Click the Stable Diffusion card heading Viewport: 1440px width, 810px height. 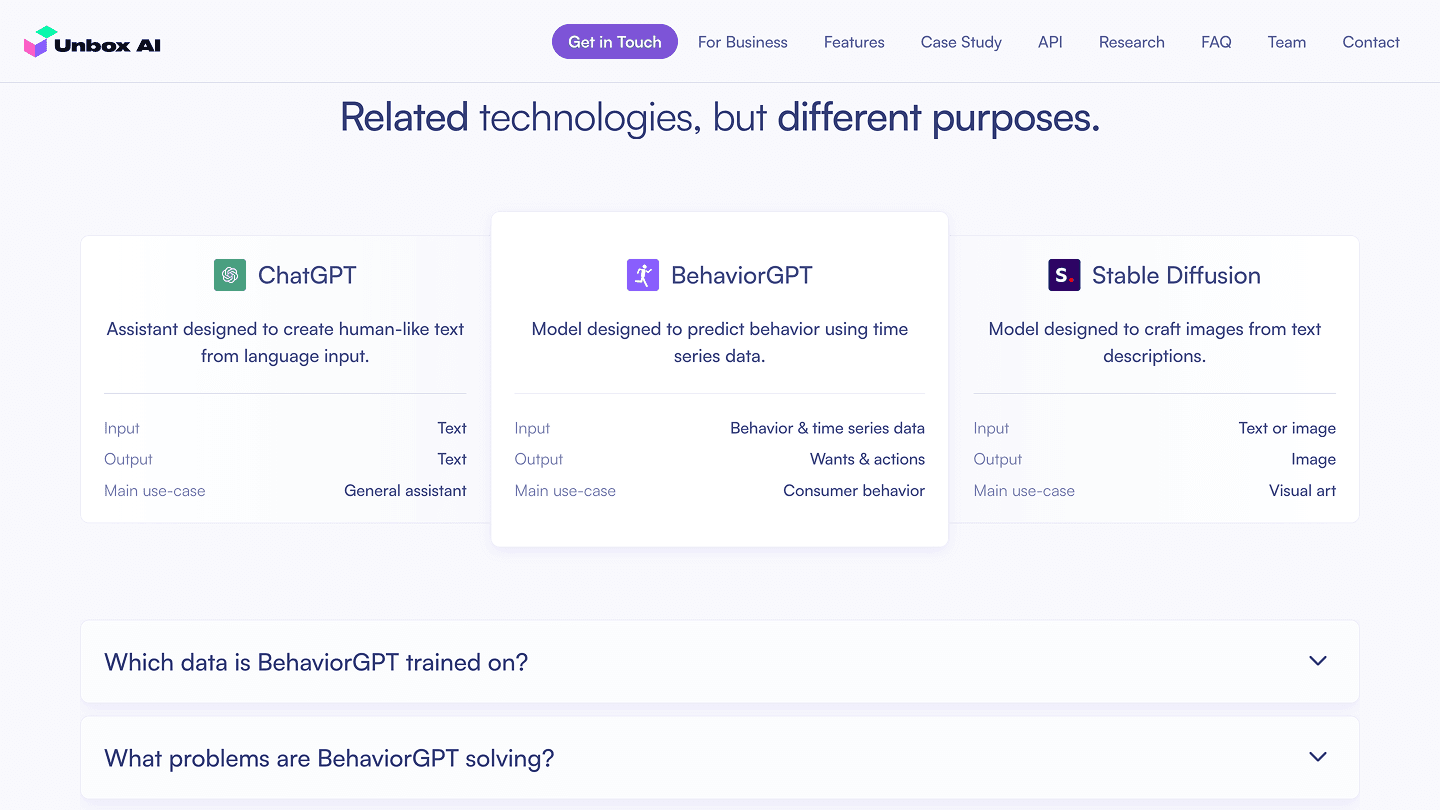click(x=1176, y=275)
